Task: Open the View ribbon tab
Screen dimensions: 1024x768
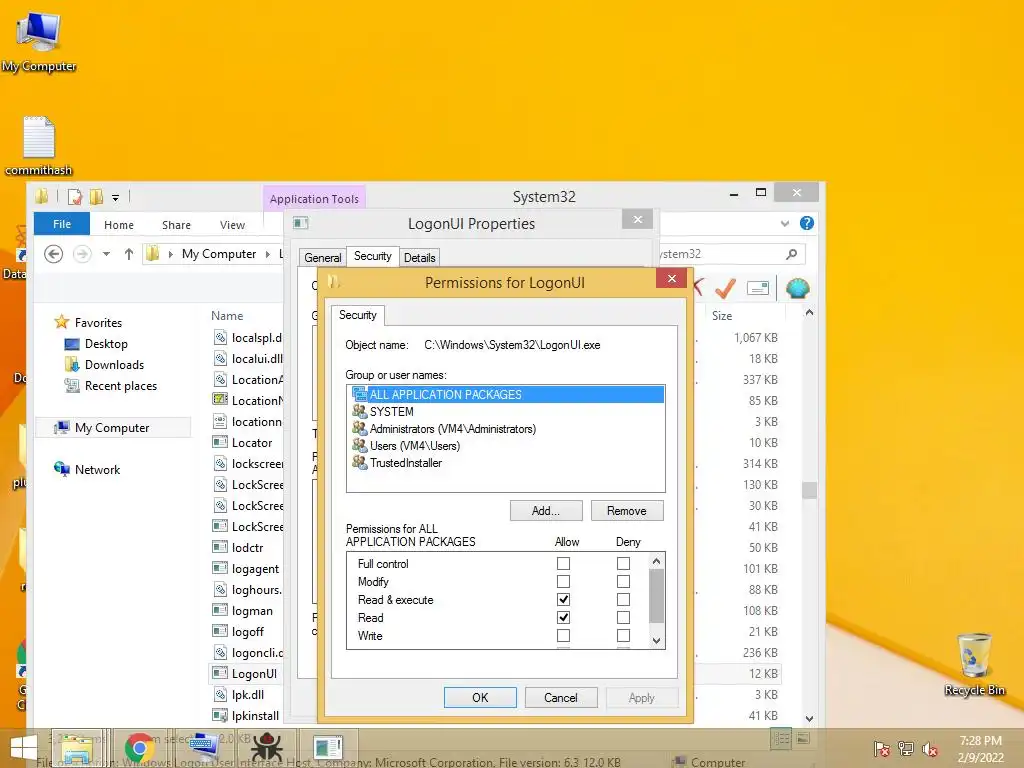Action: 232,225
